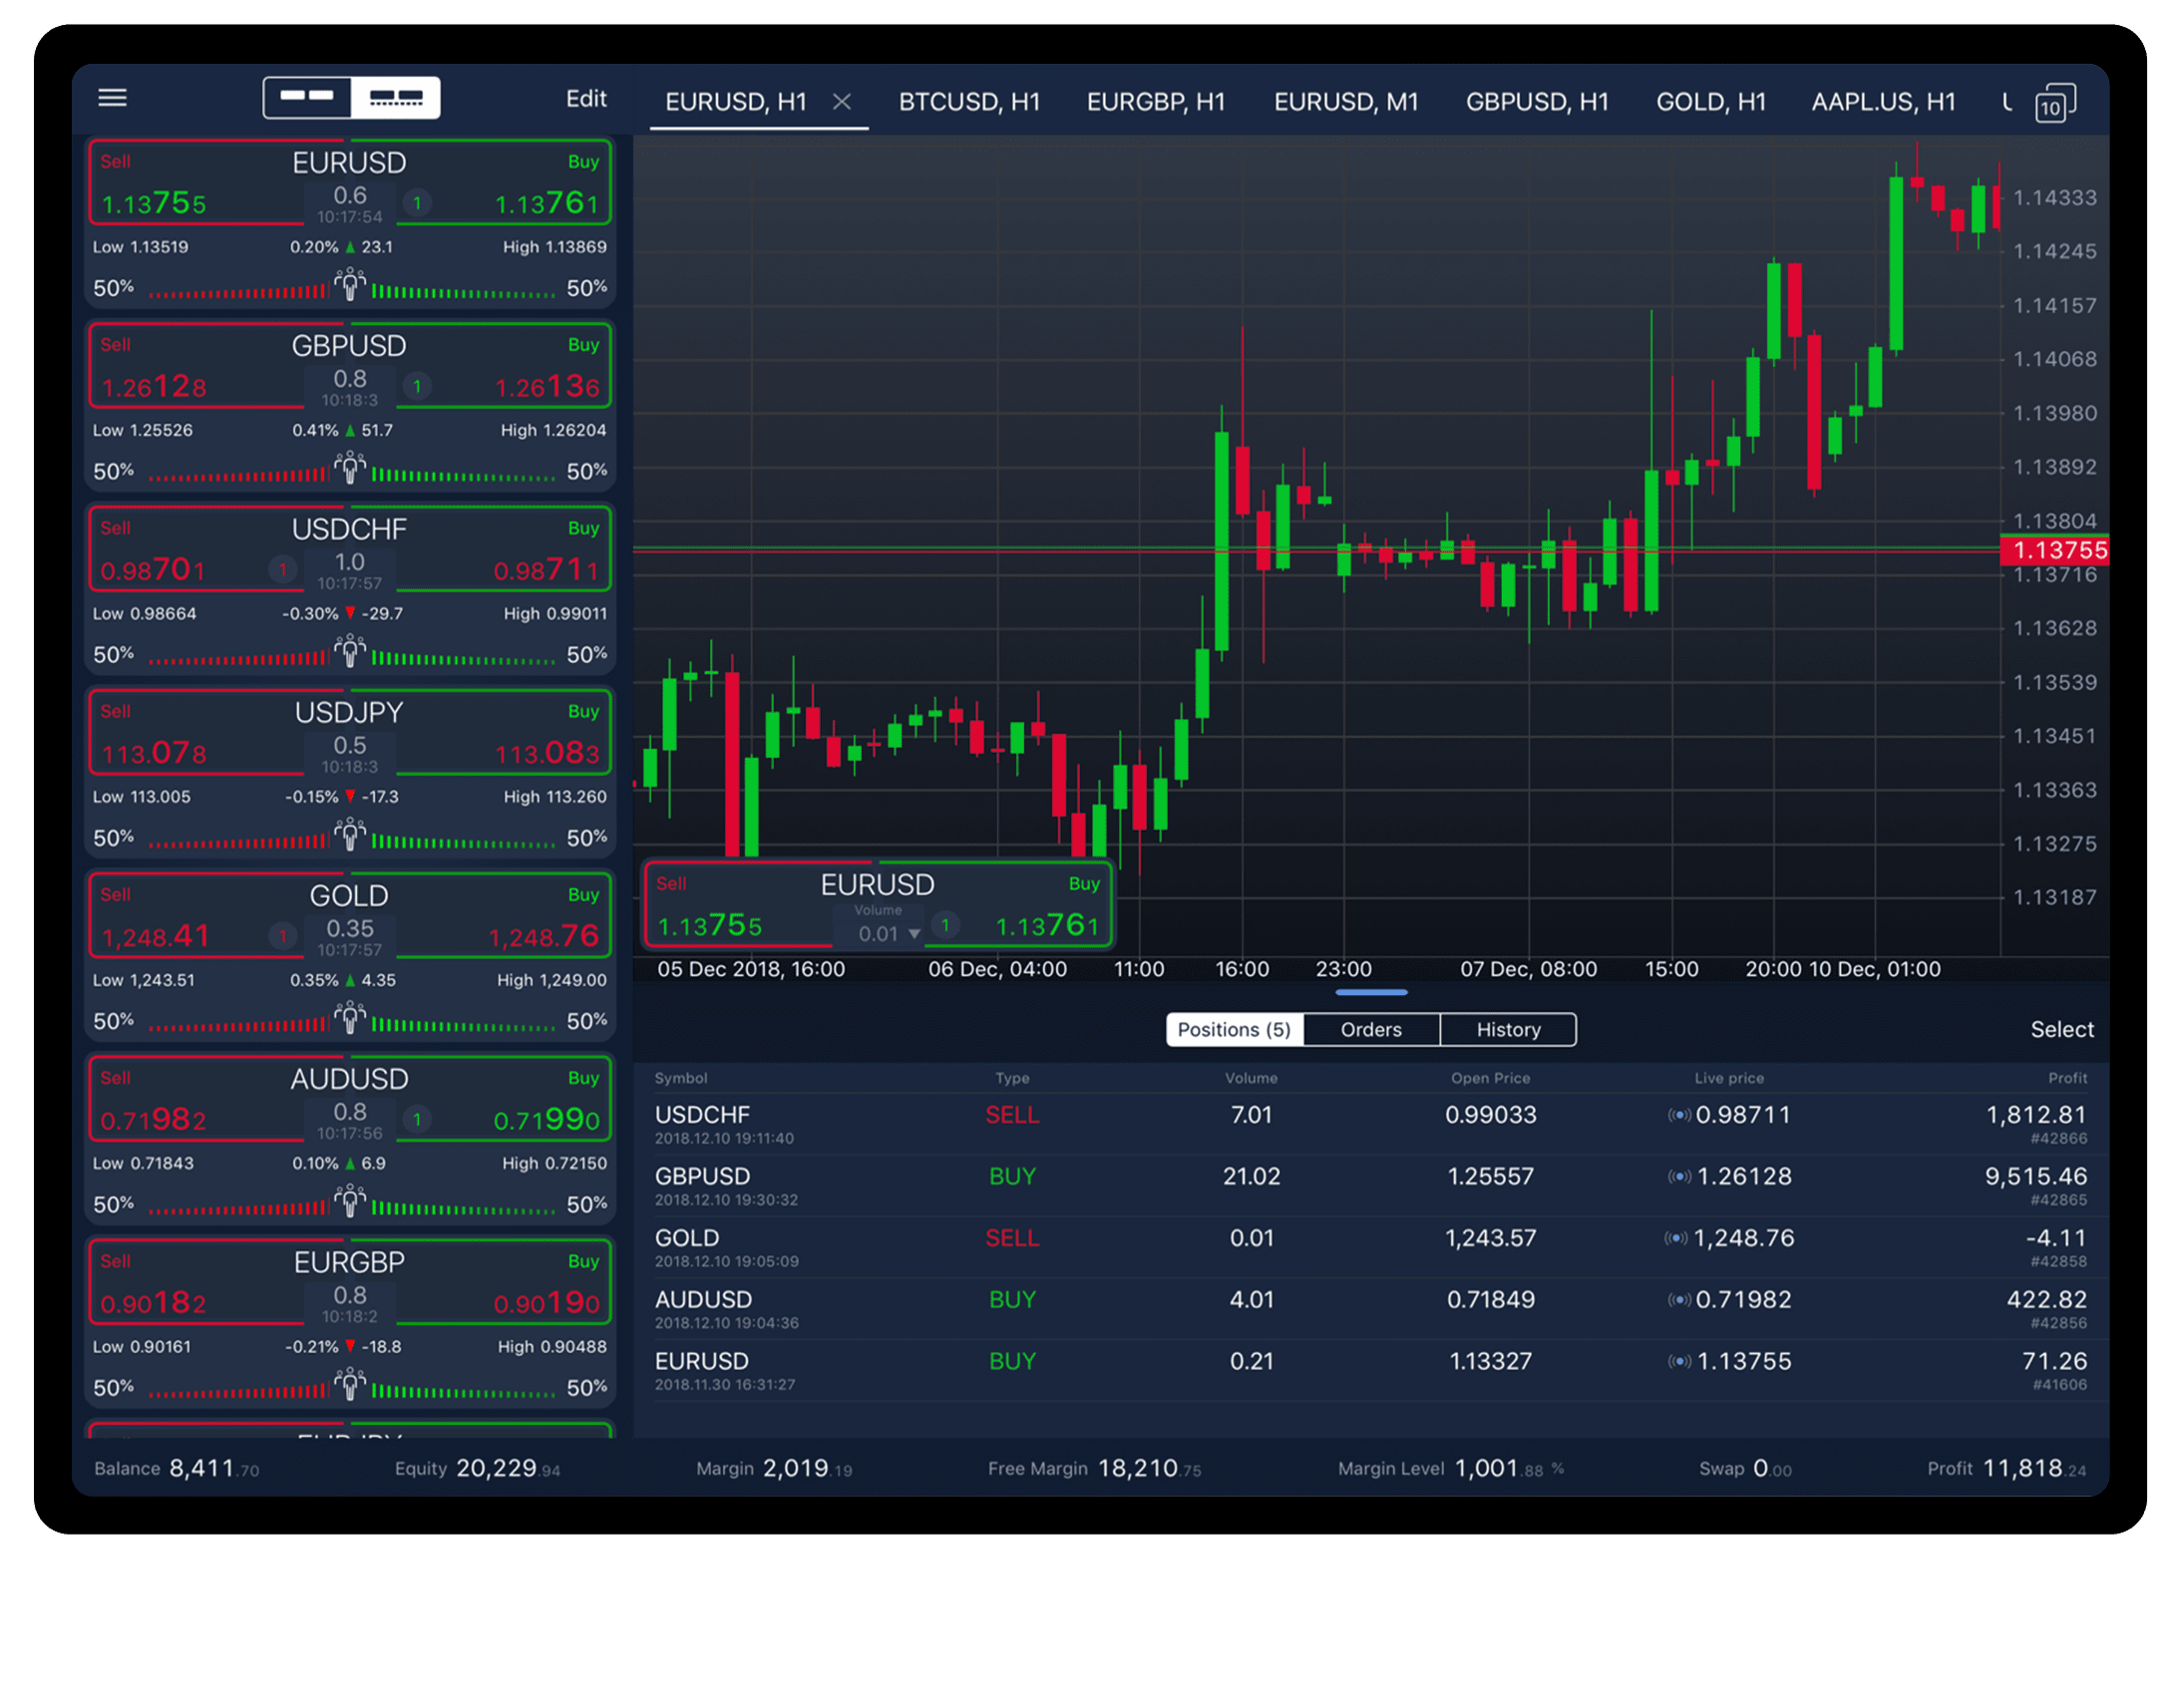Switch to compact watchlist view toggle
This screenshot has height=1708, width=2181.
(x=307, y=98)
